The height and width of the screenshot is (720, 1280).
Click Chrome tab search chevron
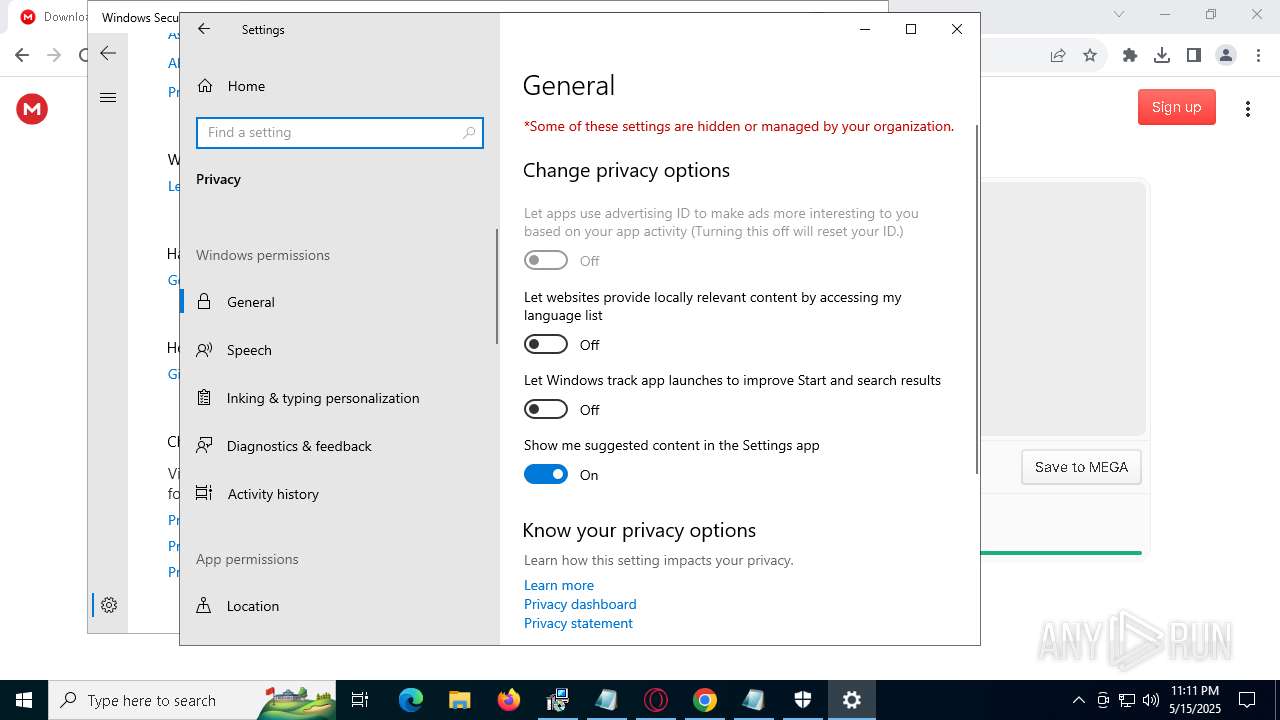(x=1119, y=14)
